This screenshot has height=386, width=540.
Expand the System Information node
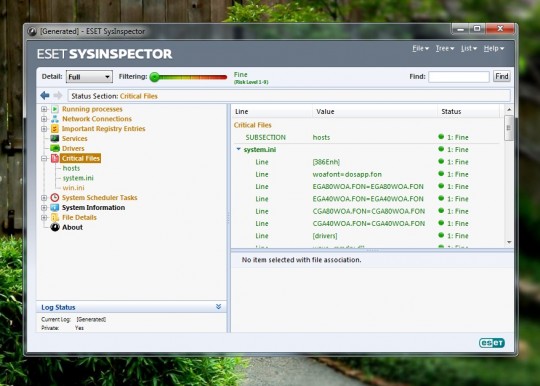pos(44,208)
